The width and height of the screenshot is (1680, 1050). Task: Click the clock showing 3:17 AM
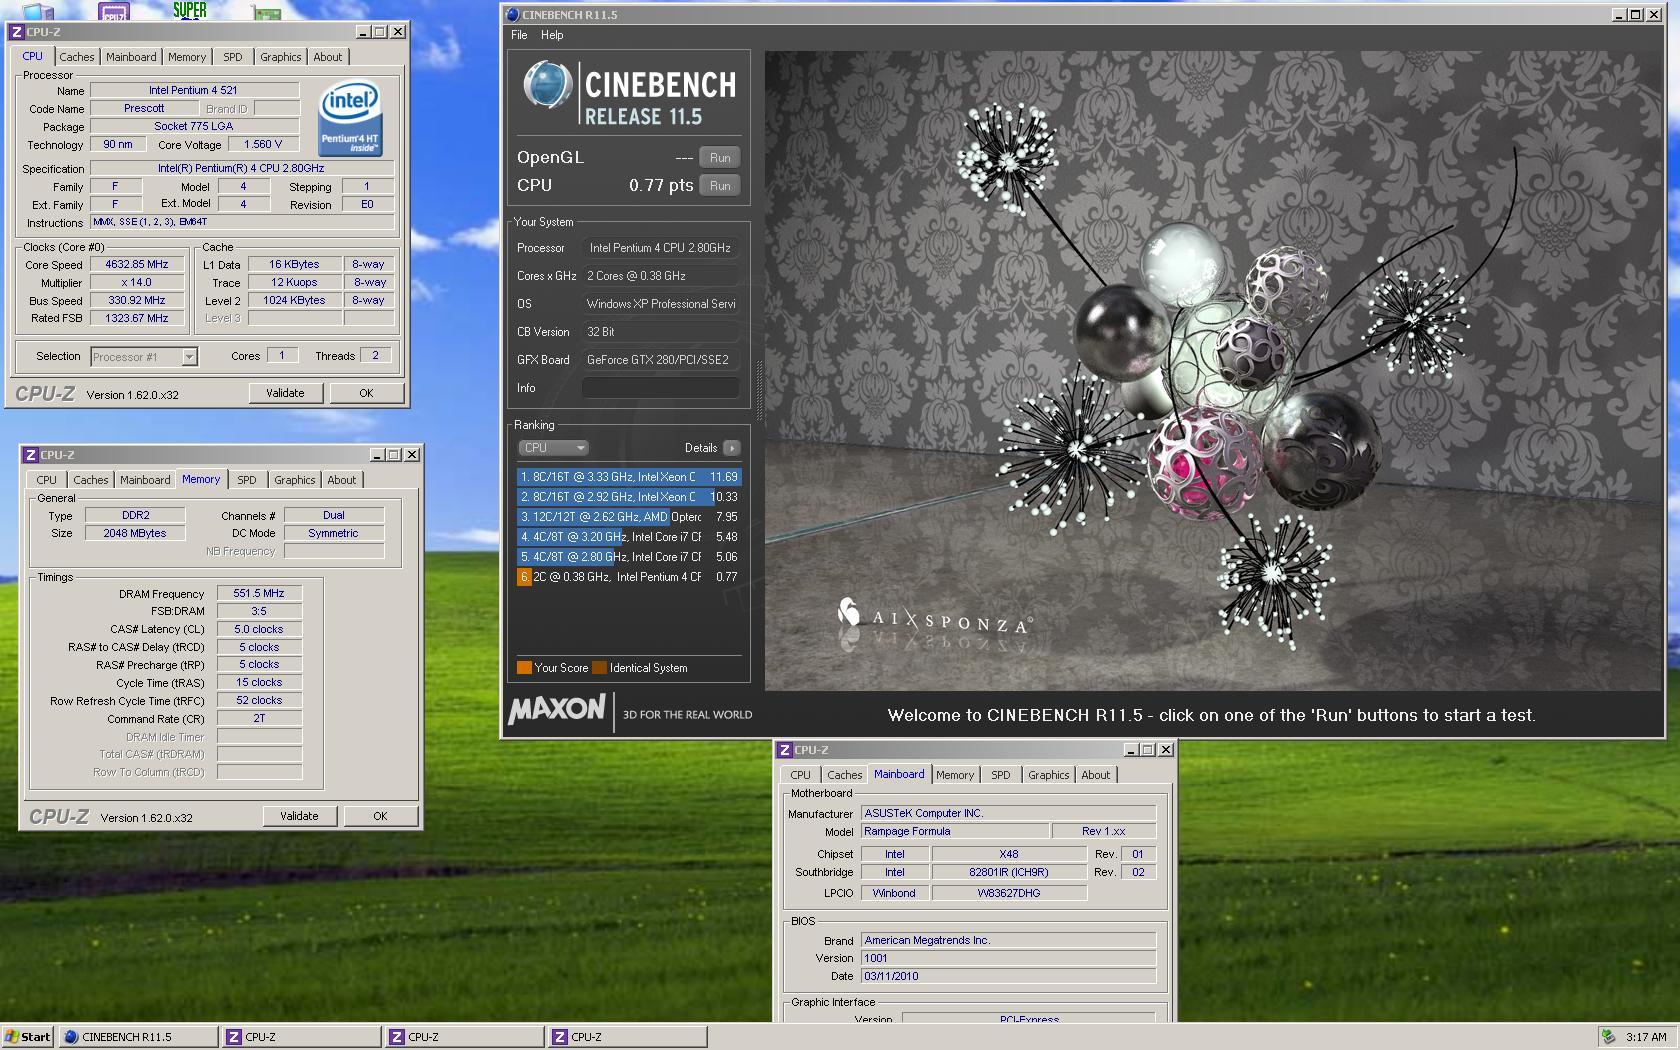[x=1646, y=1037]
